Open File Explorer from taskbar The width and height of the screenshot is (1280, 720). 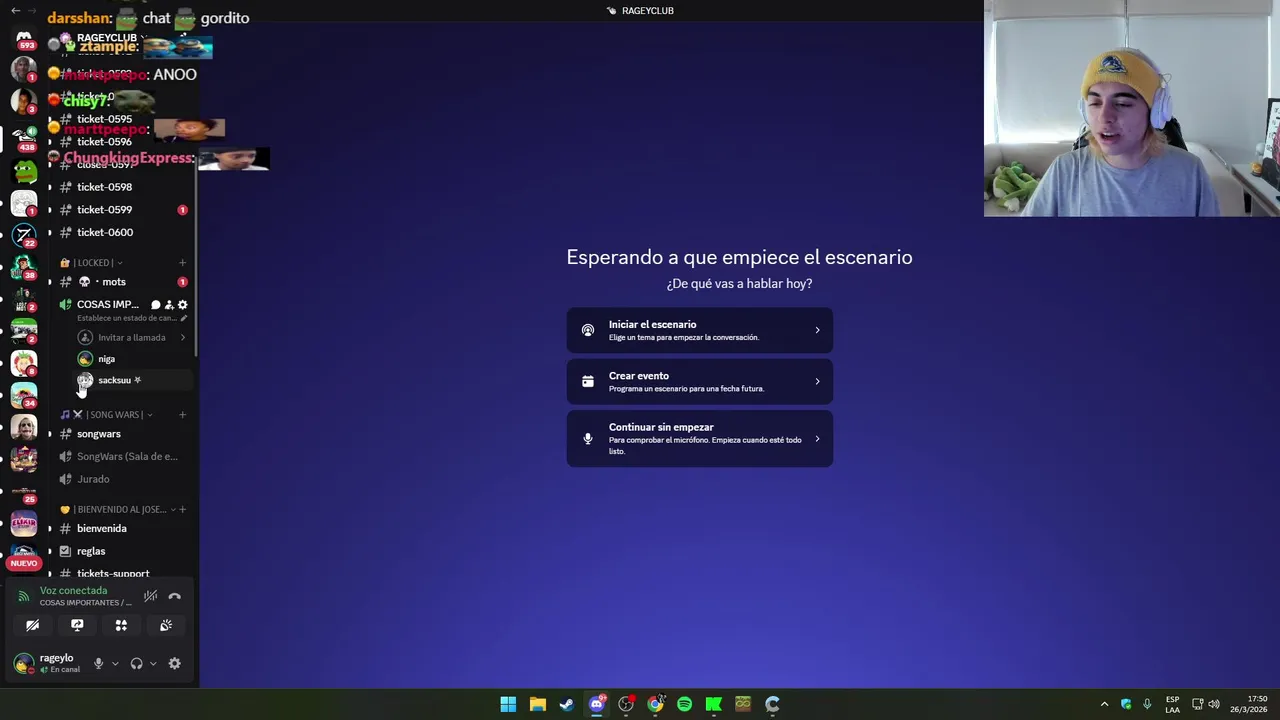click(537, 704)
